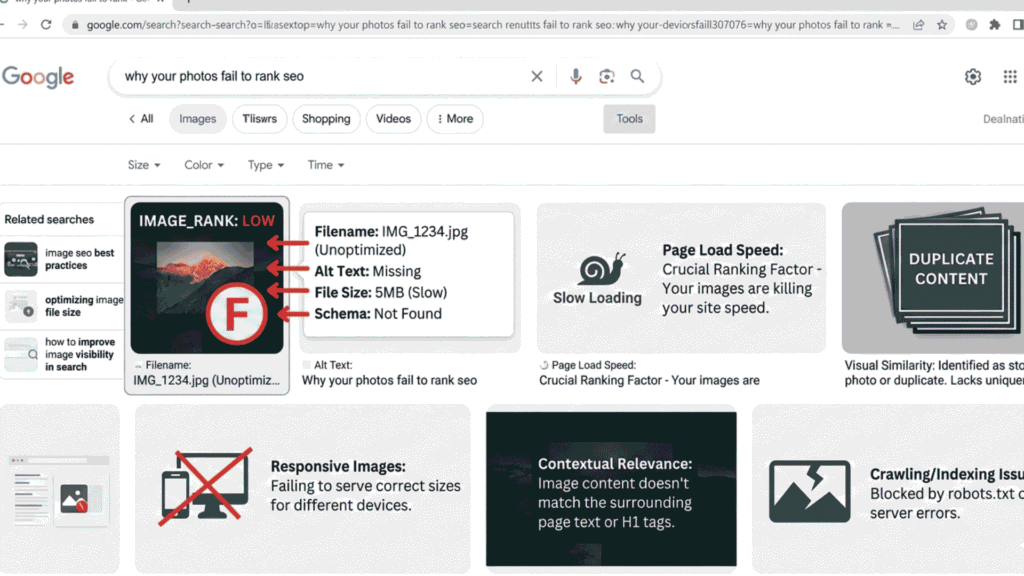Image resolution: width=1024 pixels, height=576 pixels.
Task: Go forward in browser history
Action: point(23,25)
